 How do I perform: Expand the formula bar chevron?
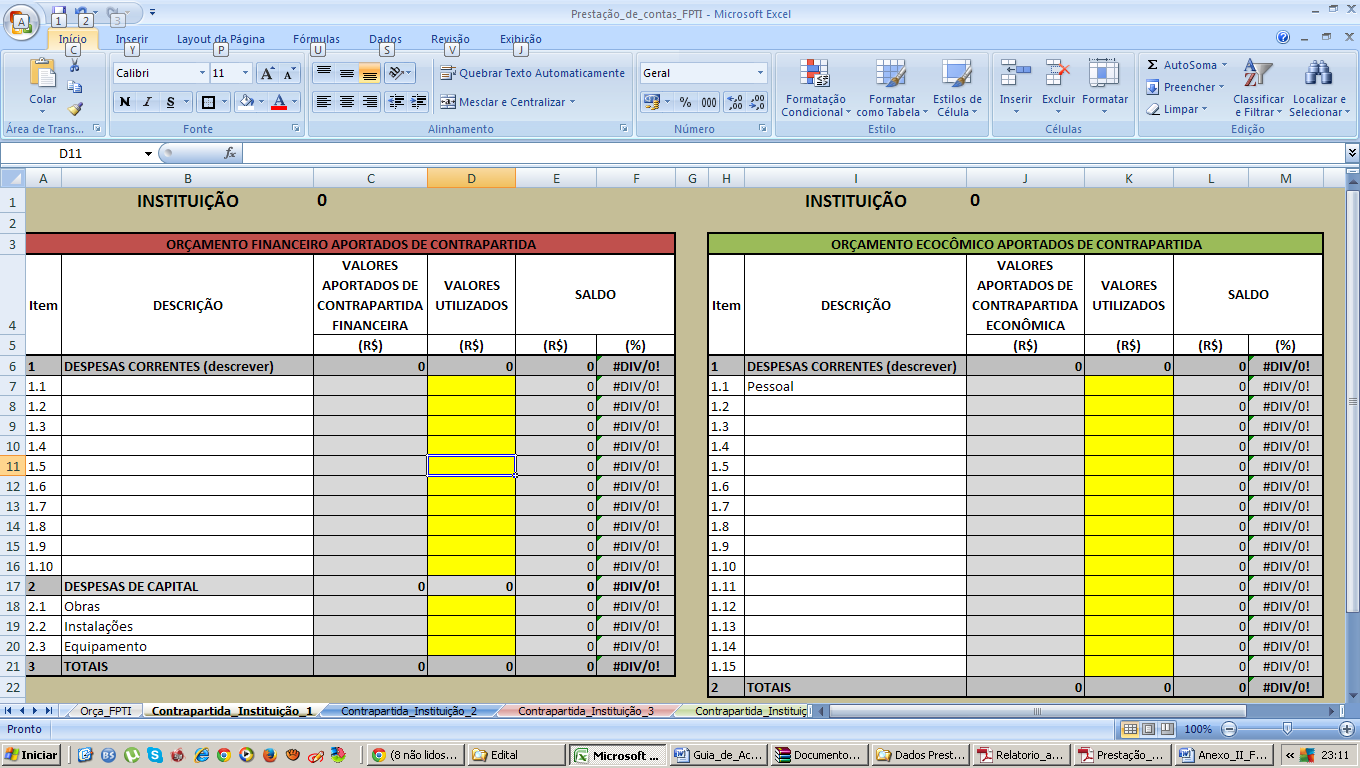(1352, 153)
